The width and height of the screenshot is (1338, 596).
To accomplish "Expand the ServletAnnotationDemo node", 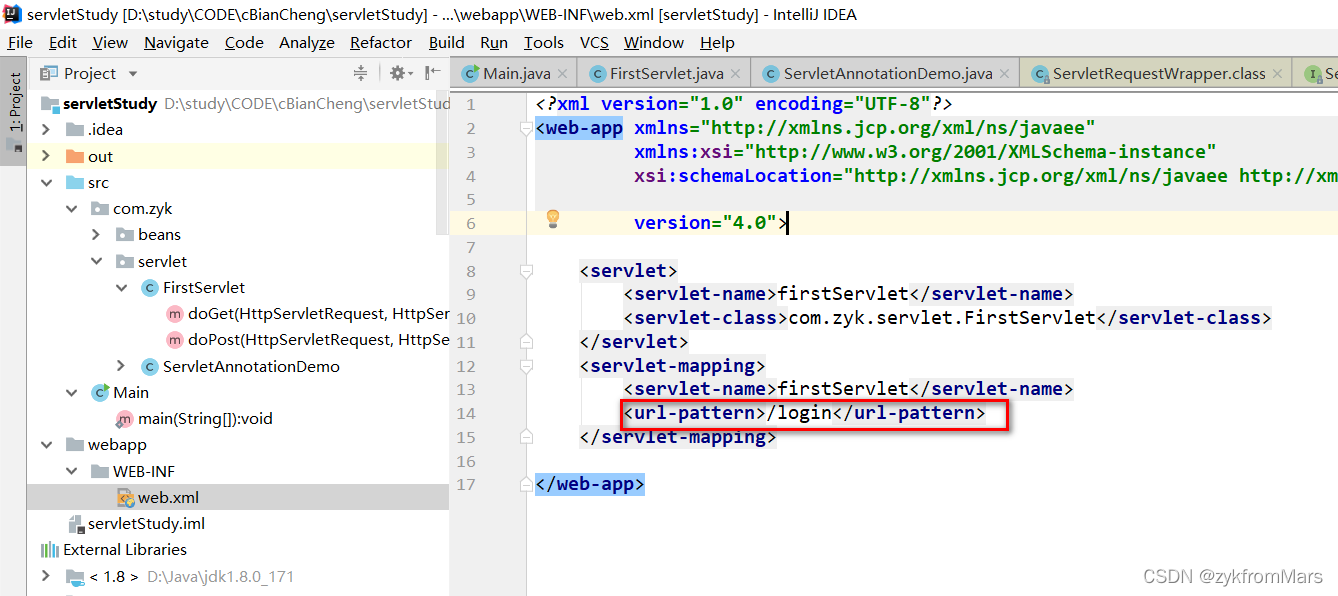I will (122, 367).
